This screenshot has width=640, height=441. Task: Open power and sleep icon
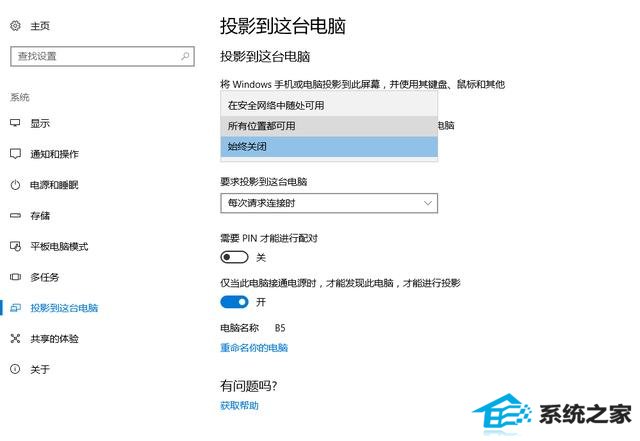pos(15,185)
